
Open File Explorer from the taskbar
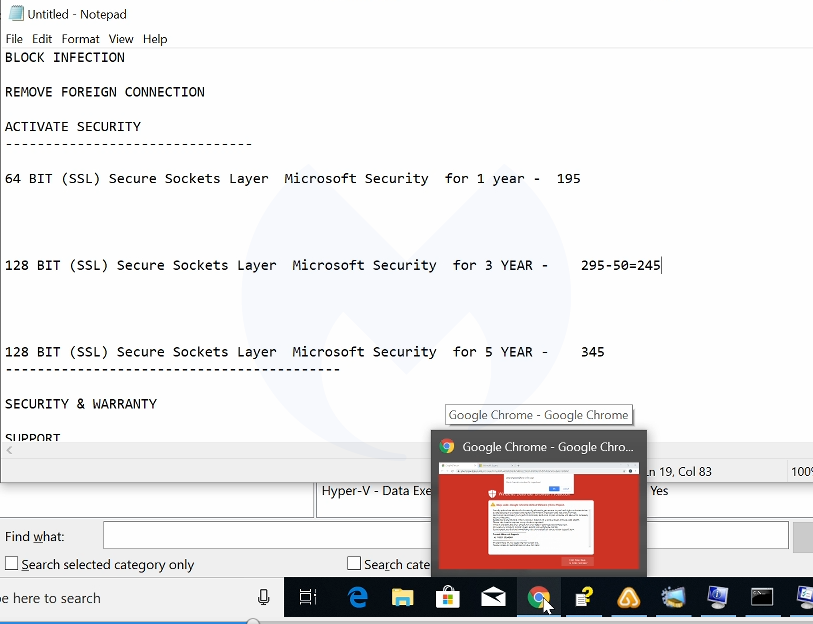[x=402, y=598]
